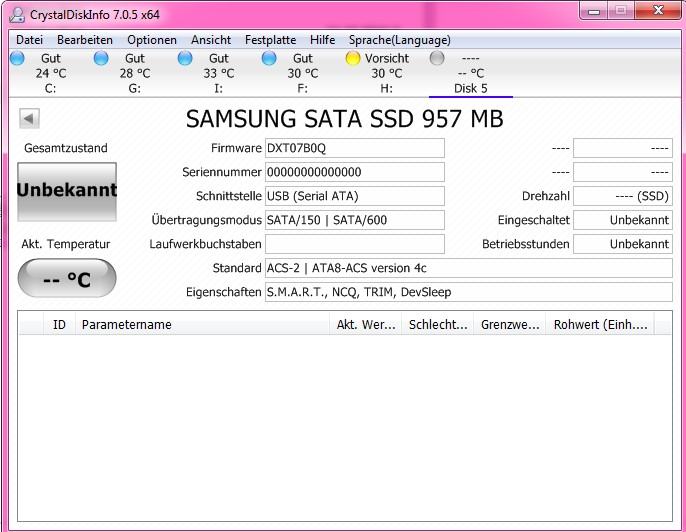686x532 pixels.
Task: Select the blue status icon for drive F:
Action: coord(269,58)
